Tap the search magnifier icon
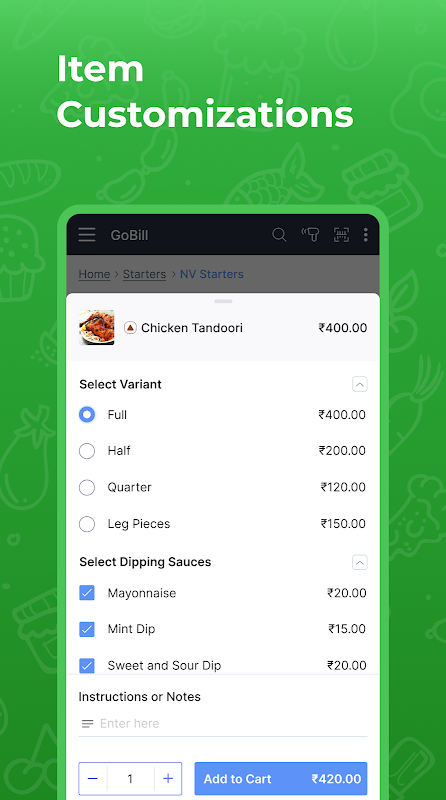The image size is (446, 800). click(x=279, y=235)
